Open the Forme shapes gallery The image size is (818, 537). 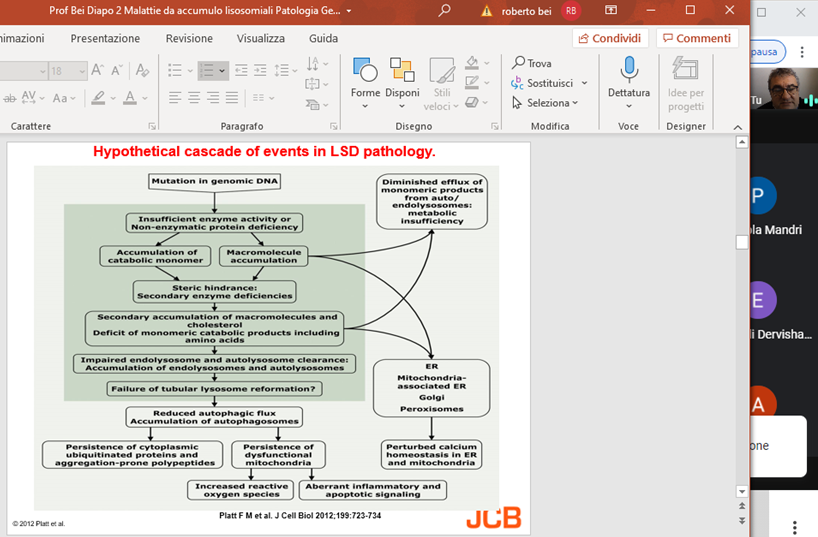[x=365, y=83]
